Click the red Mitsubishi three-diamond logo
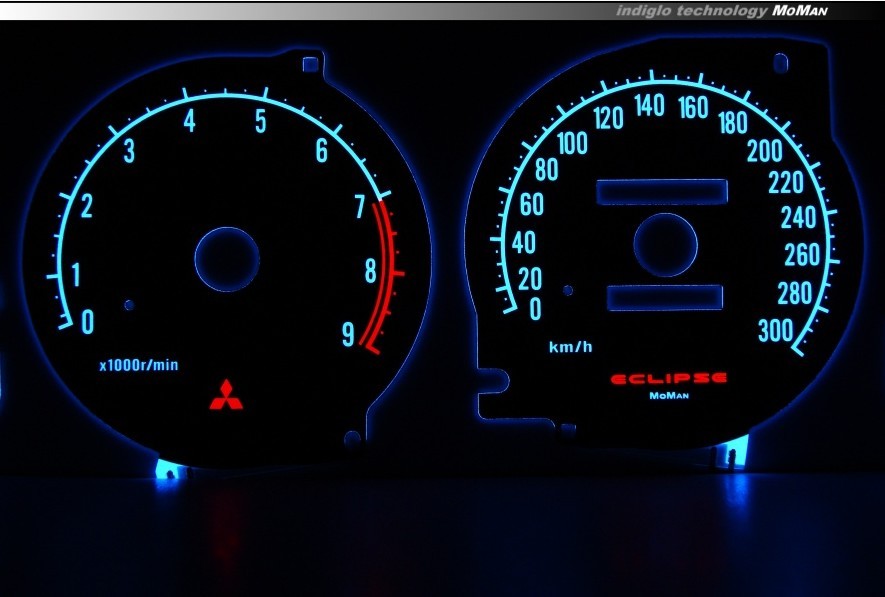The height and width of the screenshot is (597, 885). 226,394
